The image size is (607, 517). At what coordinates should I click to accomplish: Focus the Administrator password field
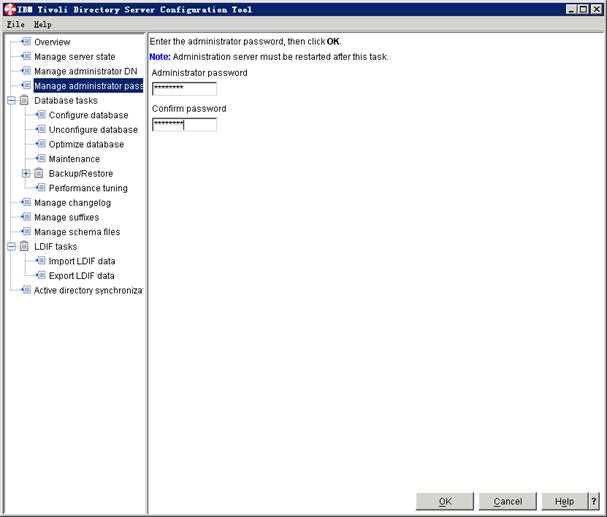click(184, 89)
